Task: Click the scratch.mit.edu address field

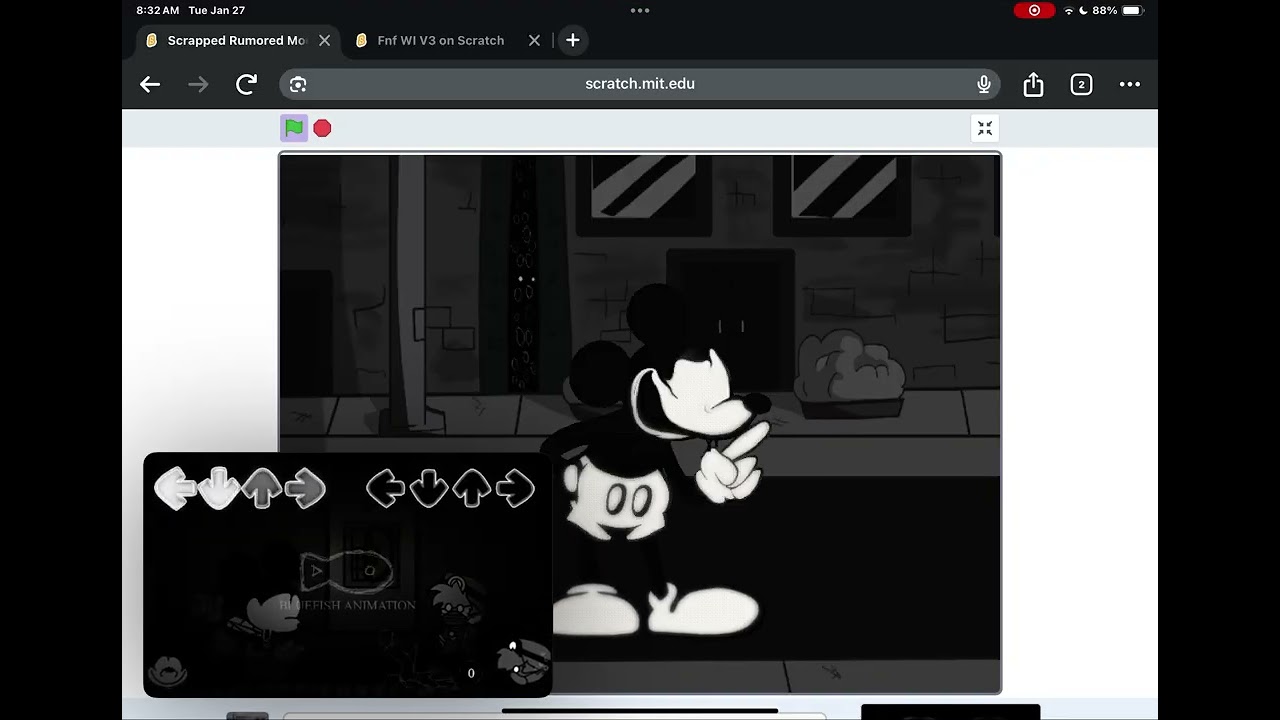Action: tap(640, 84)
